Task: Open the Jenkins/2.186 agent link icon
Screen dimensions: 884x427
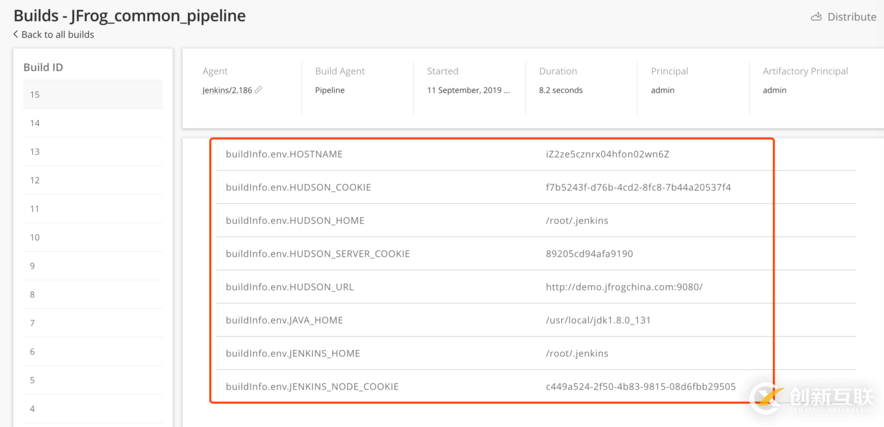Action: (258, 90)
